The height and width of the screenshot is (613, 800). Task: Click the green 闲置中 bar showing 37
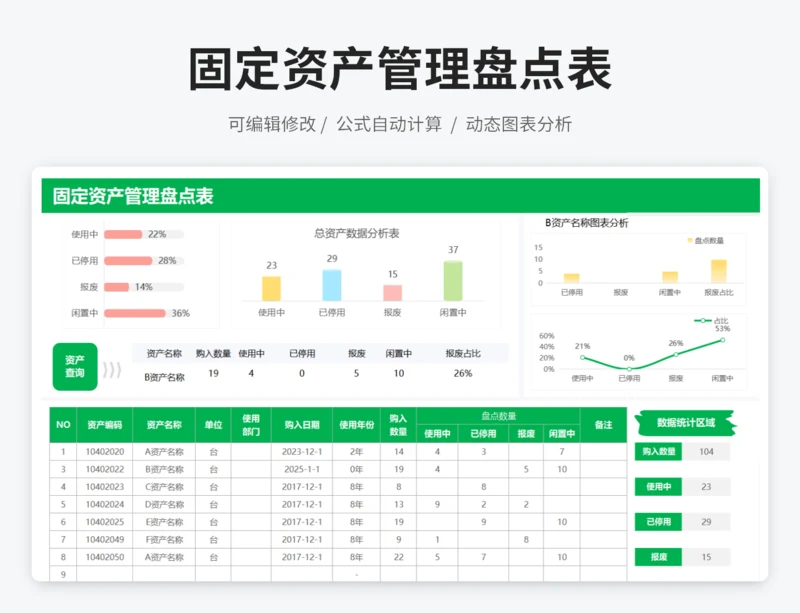[453, 281]
